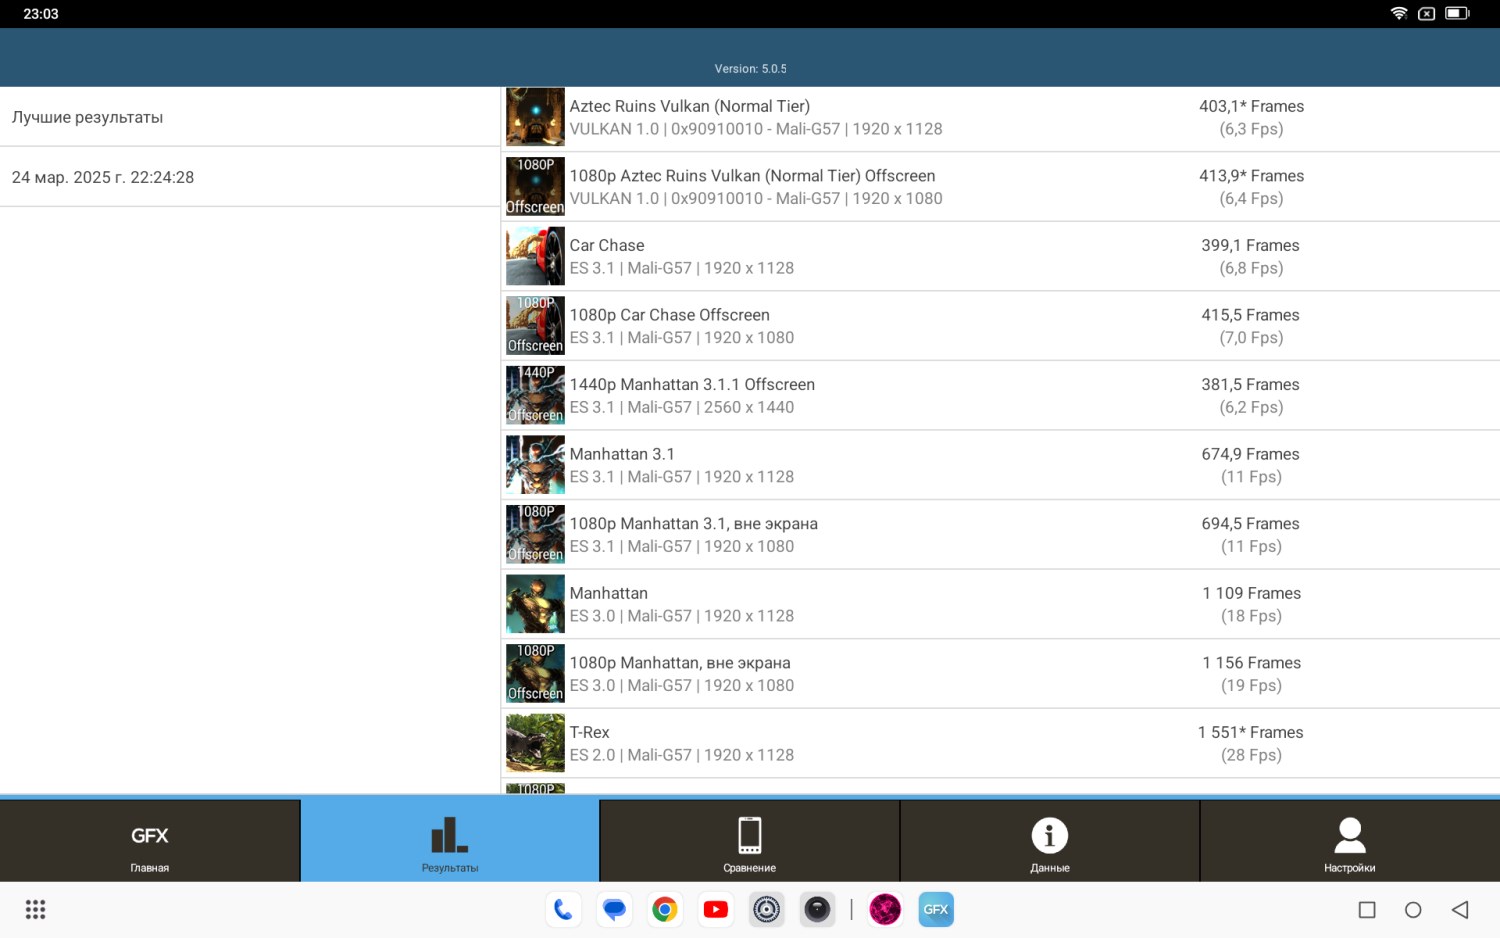This screenshot has width=1500, height=938.
Task: Click the 674,9 Frames score
Action: pos(1251,454)
